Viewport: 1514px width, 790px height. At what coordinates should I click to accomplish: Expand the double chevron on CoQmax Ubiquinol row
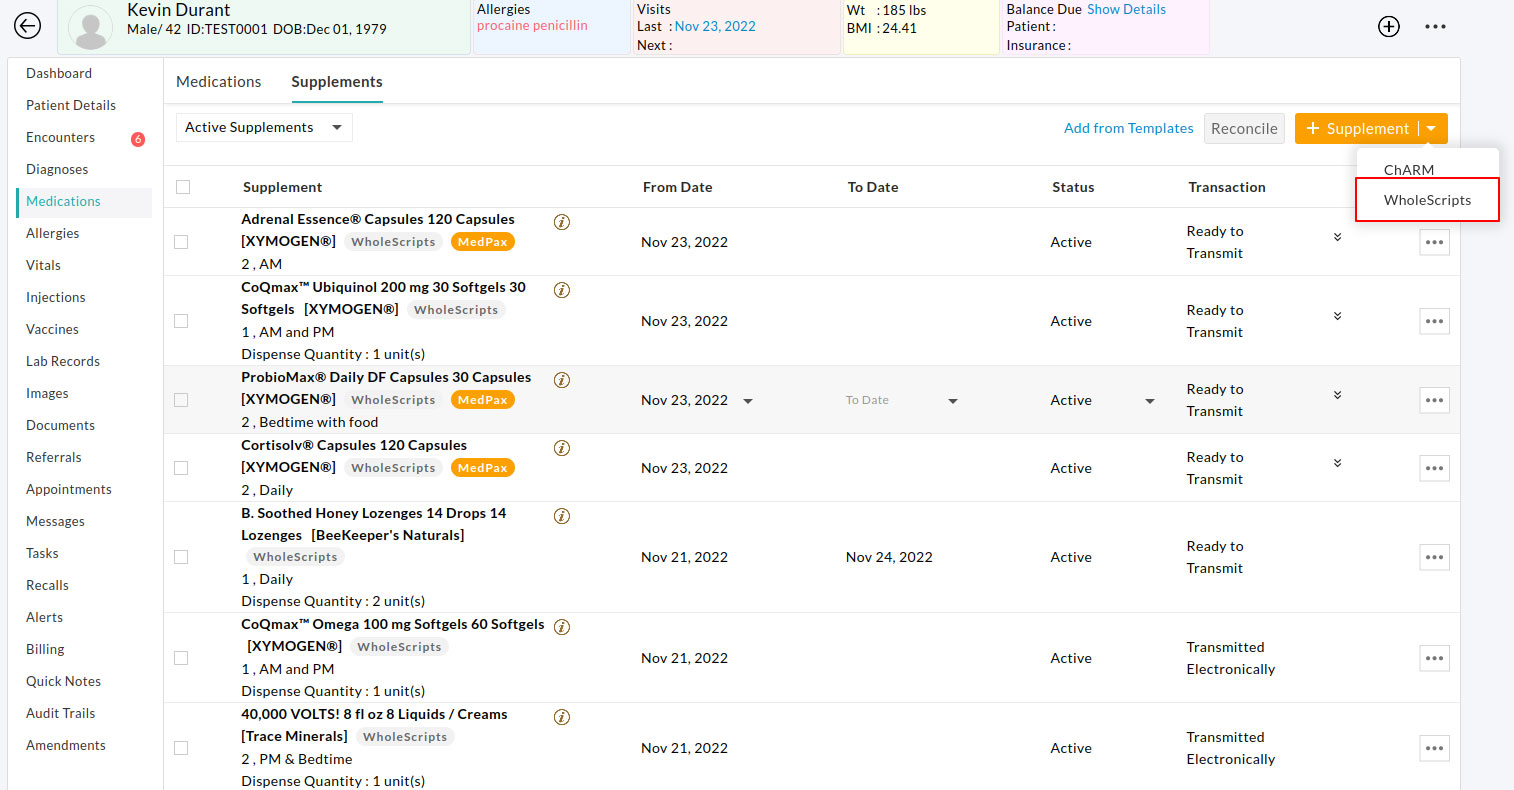pos(1337,316)
